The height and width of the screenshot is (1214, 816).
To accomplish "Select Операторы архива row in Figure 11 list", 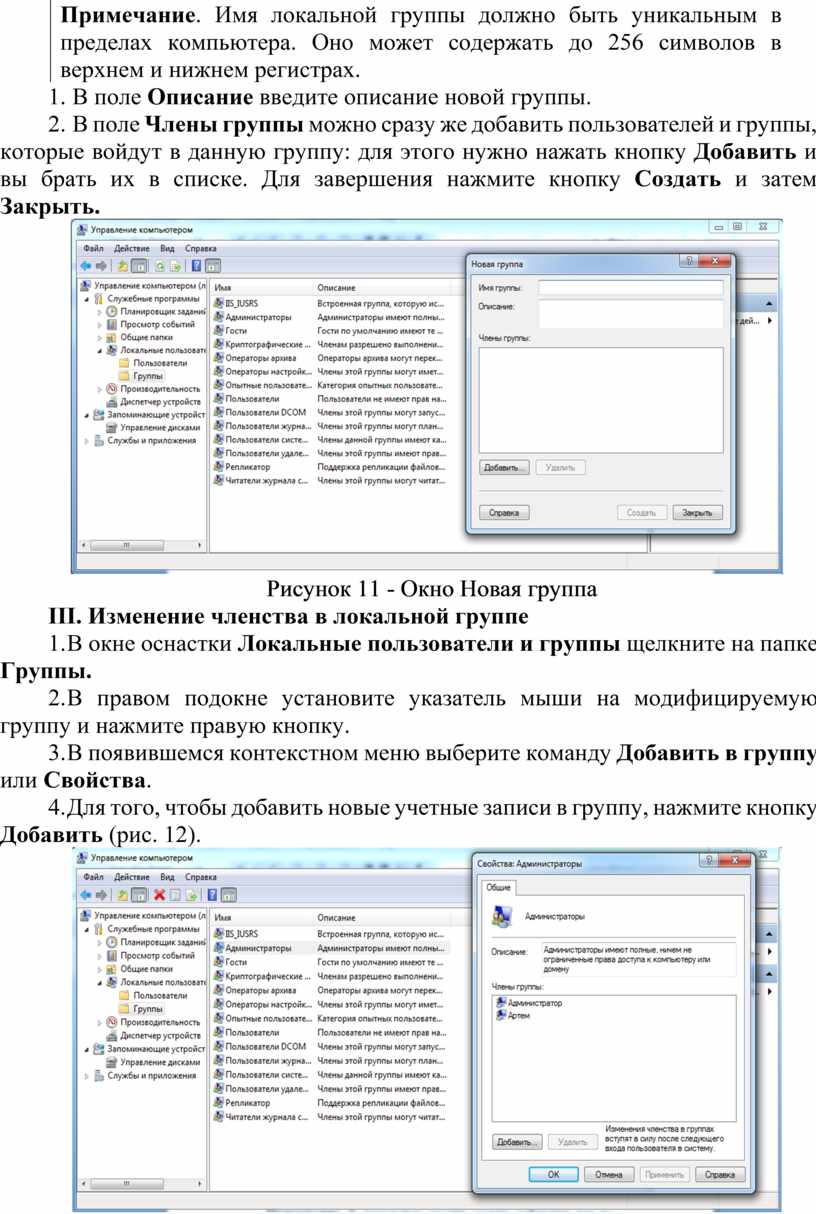I will 330,357.
